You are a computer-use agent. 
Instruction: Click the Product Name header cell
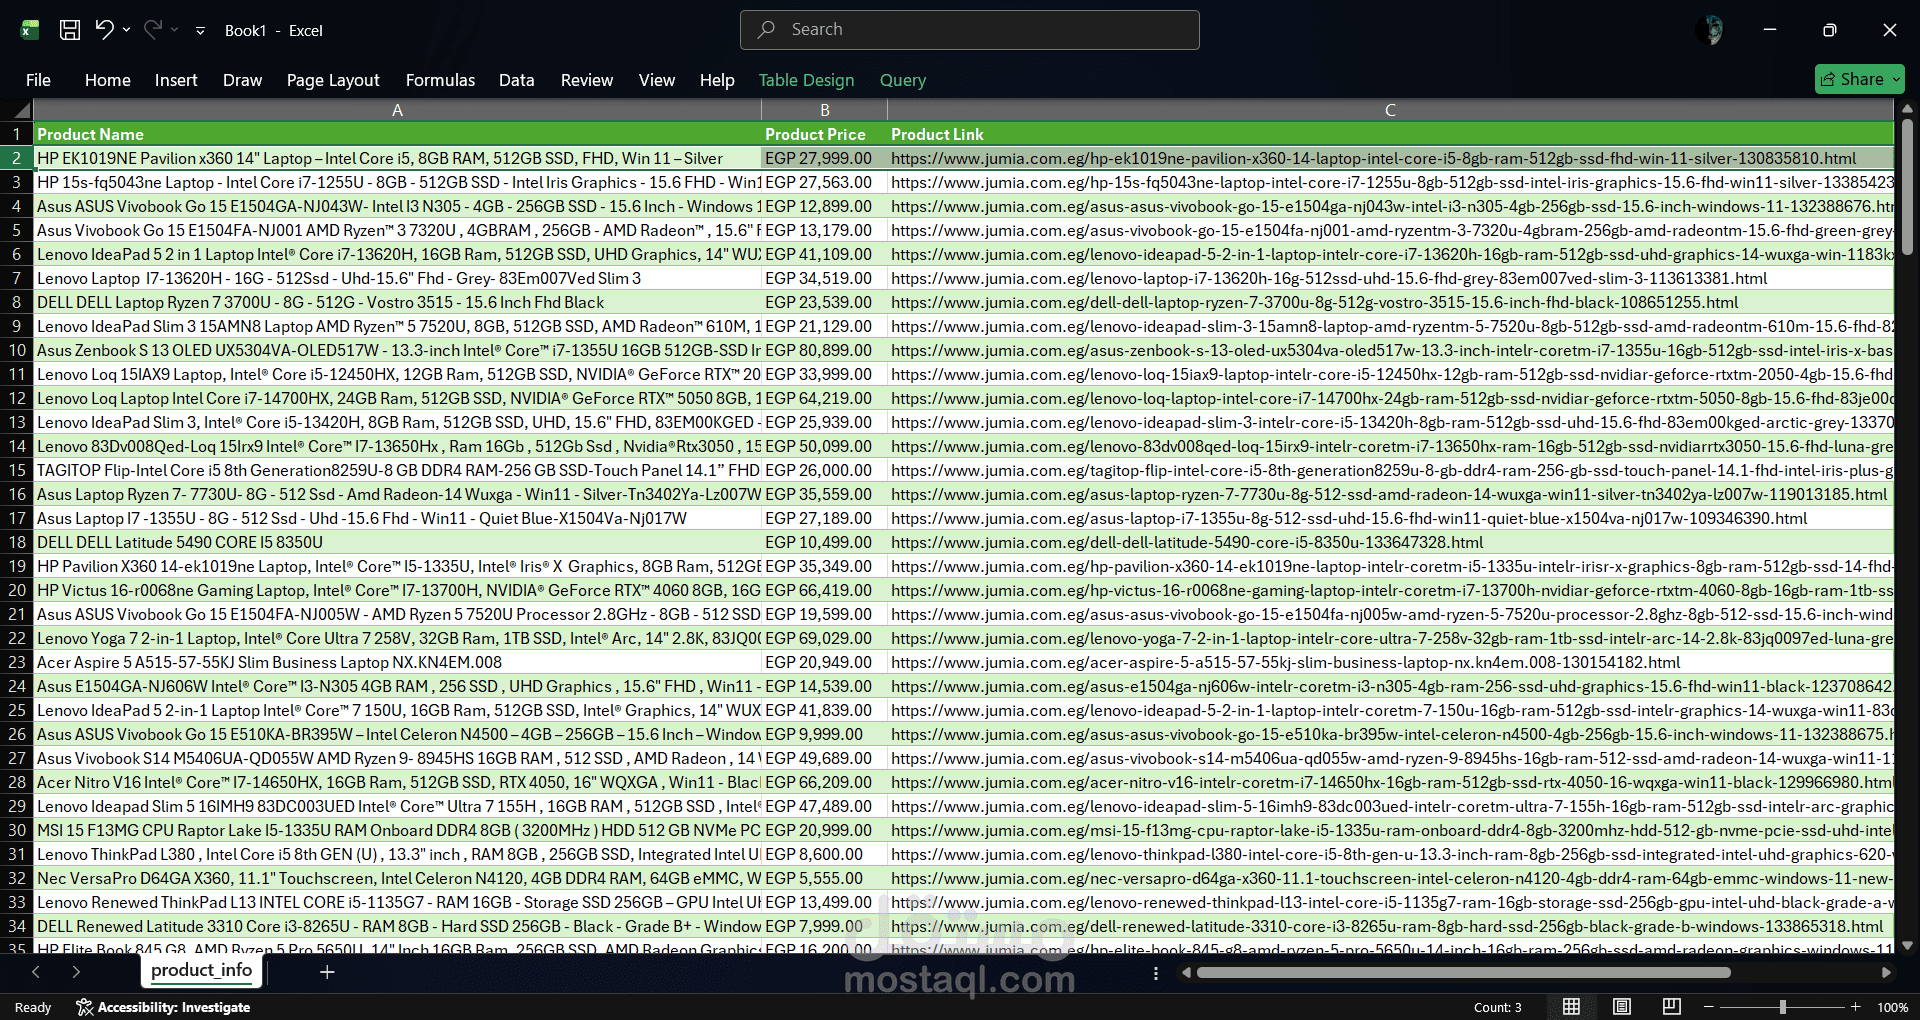pyautogui.click(x=397, y=134)
